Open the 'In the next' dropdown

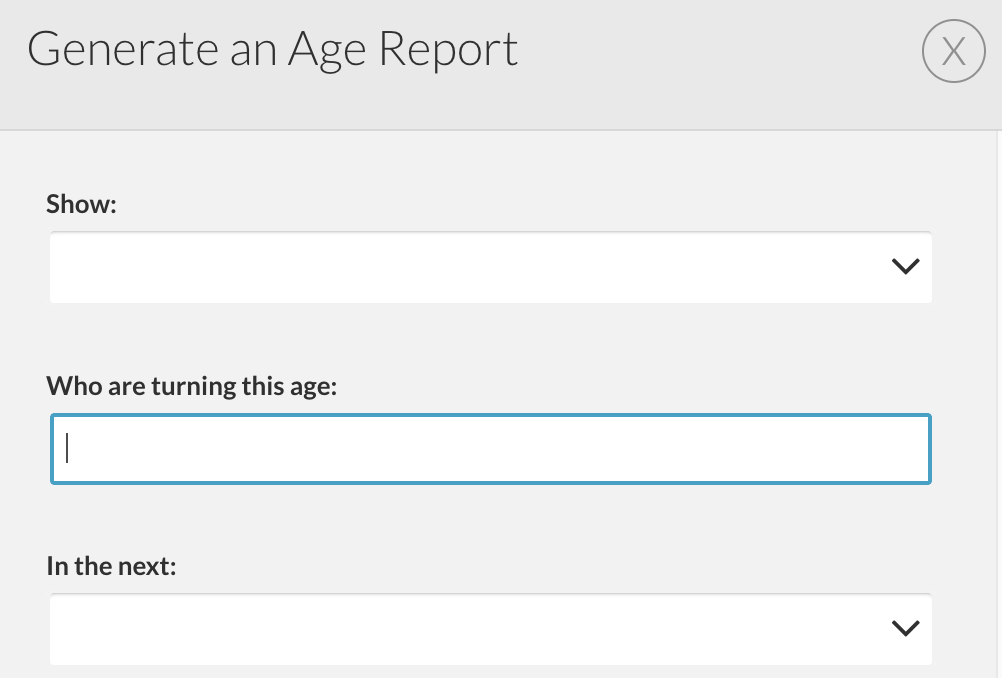(x=491, y=629)
